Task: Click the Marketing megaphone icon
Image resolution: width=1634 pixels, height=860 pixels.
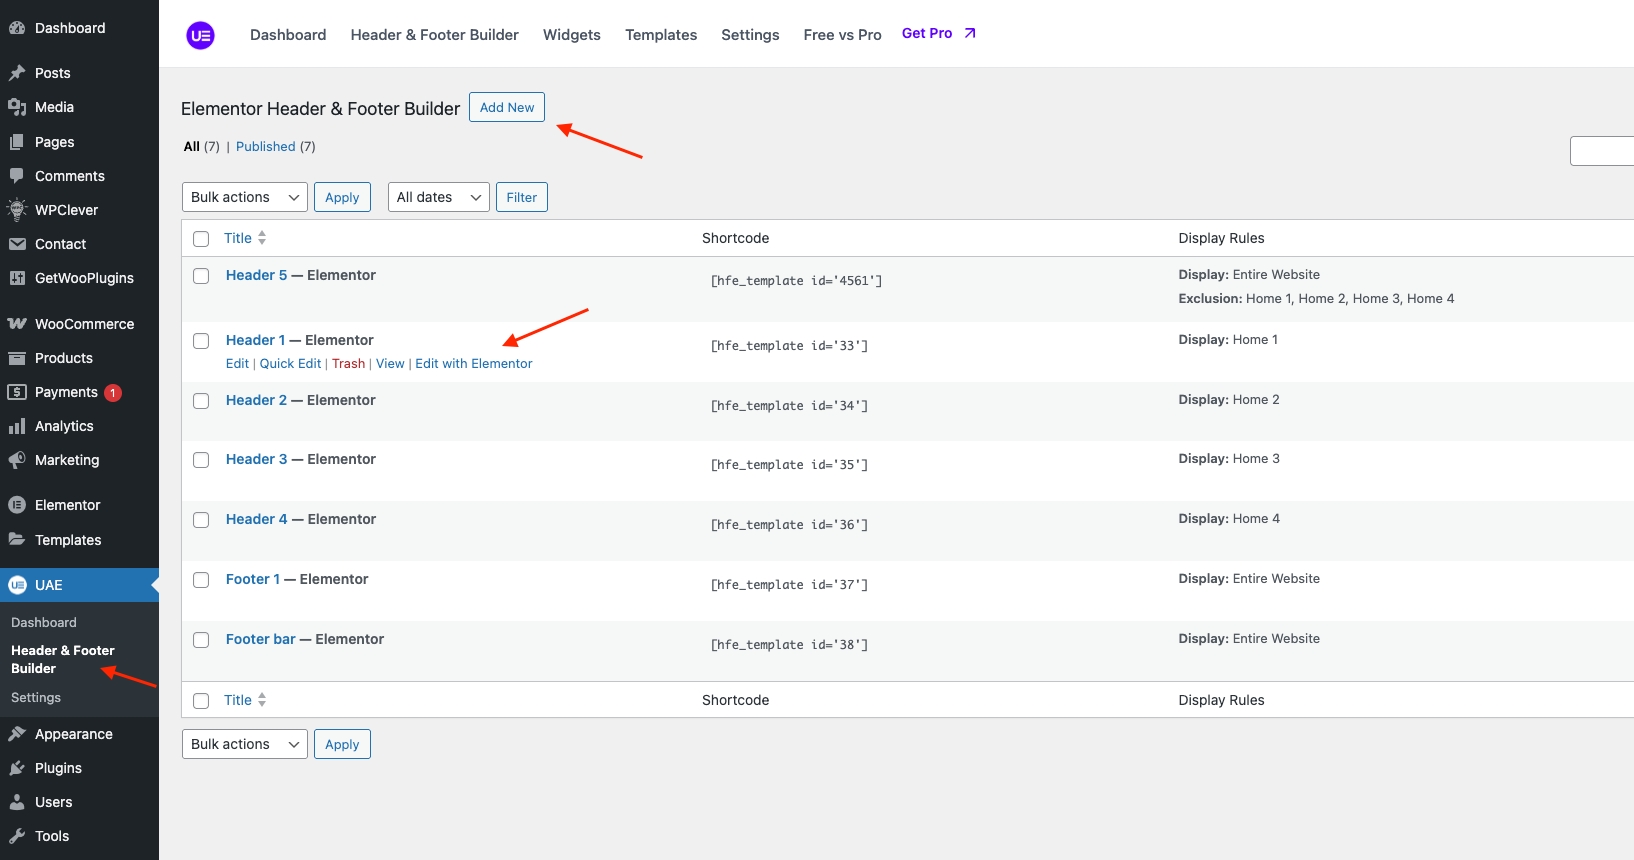Action: (17, 460)
